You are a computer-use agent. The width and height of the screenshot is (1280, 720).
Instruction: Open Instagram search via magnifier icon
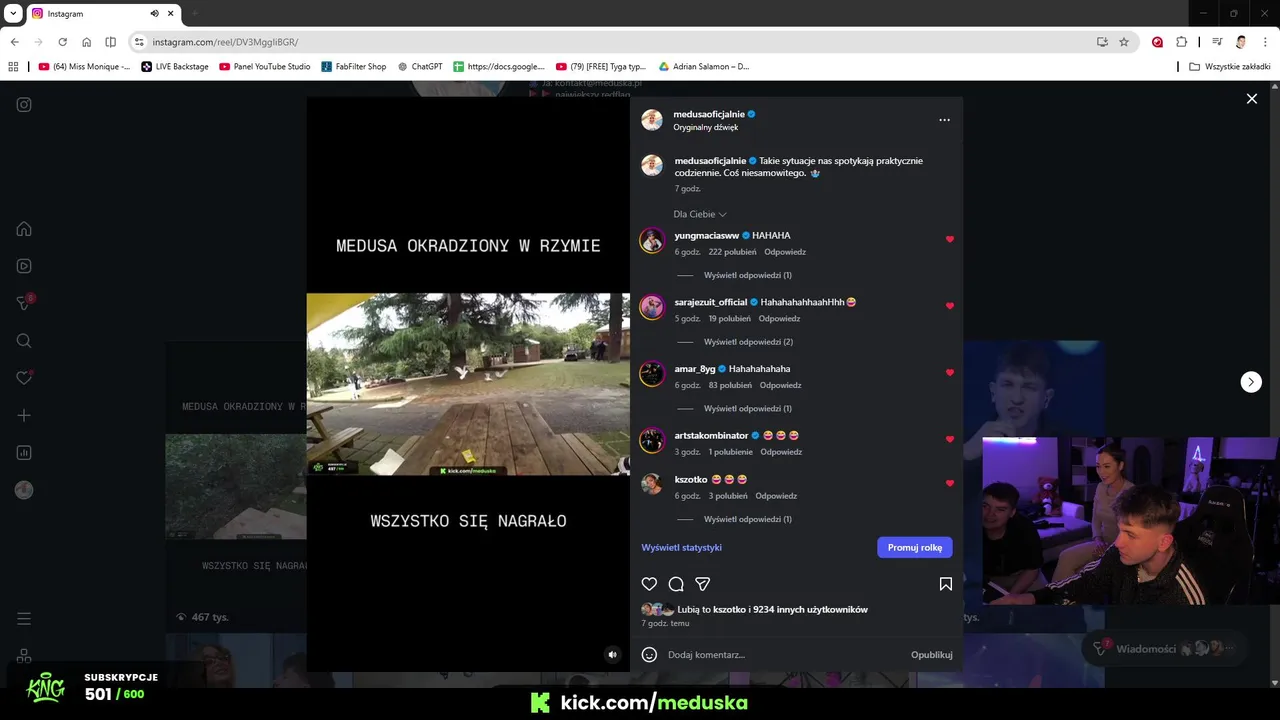click(x=24, y=341)
